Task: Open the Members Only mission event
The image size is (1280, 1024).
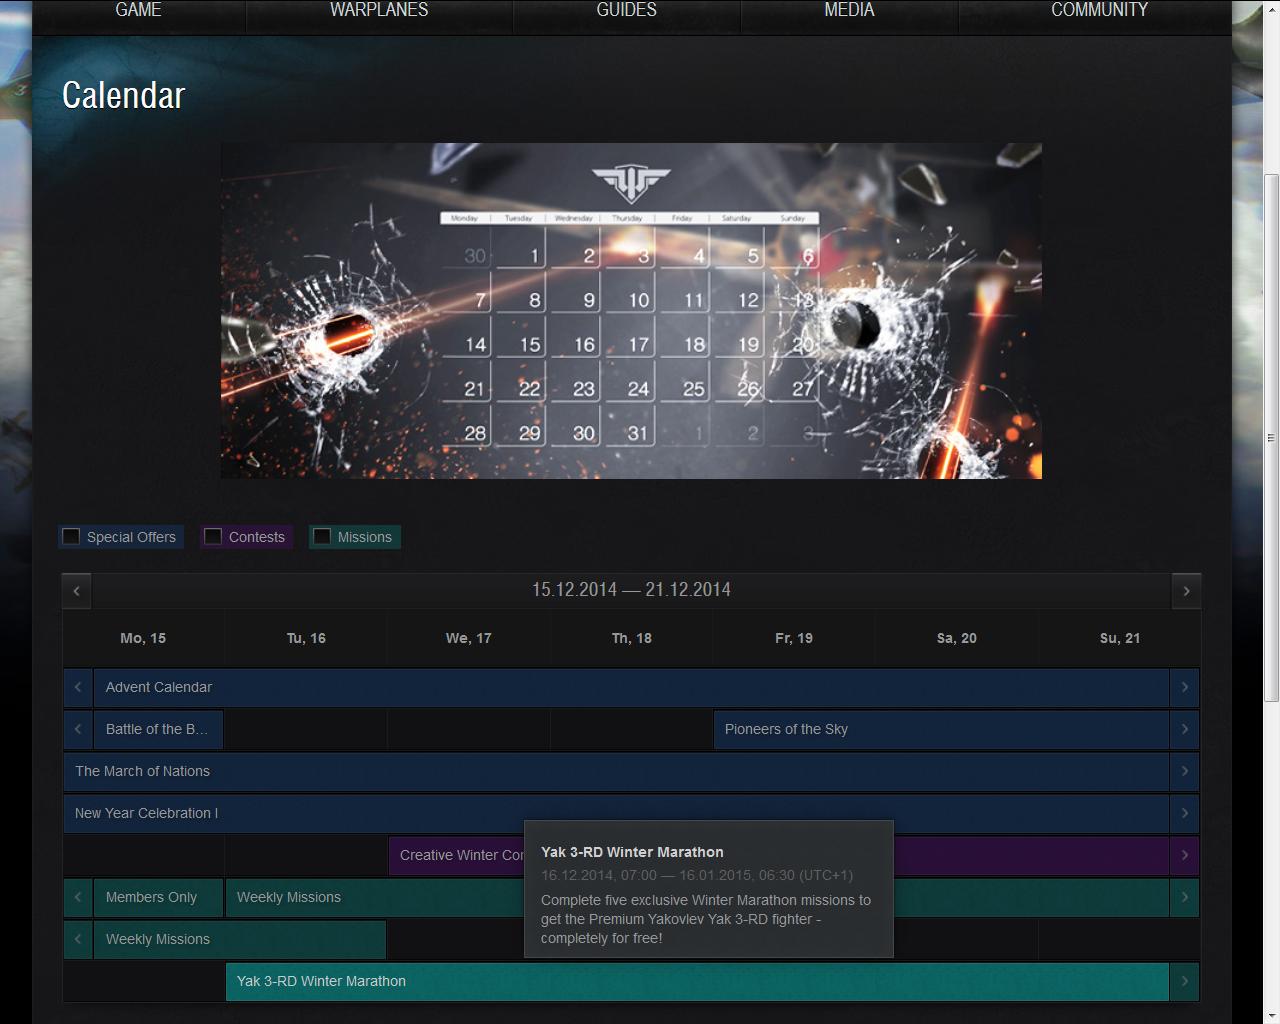Action: [x=158, y=897]
